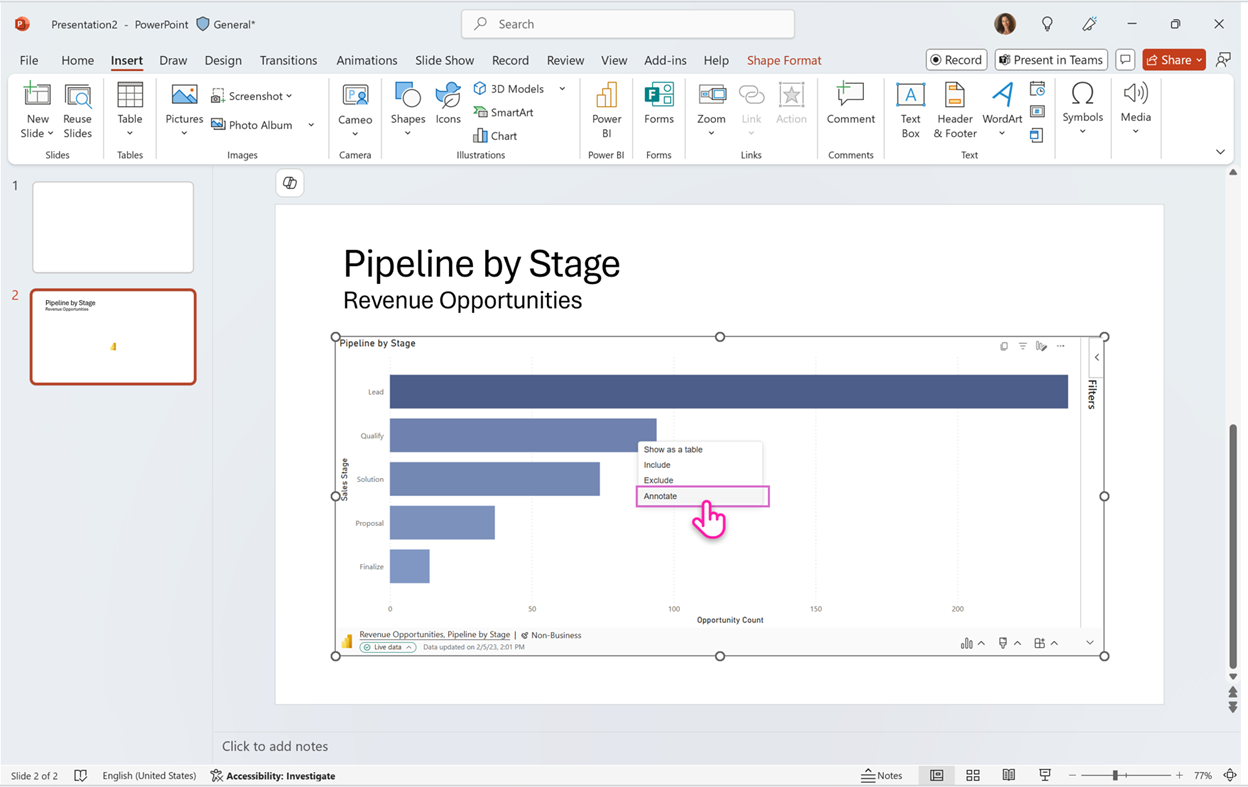
Task: Expand the Filters pane on the chart
Action: 1096,357
